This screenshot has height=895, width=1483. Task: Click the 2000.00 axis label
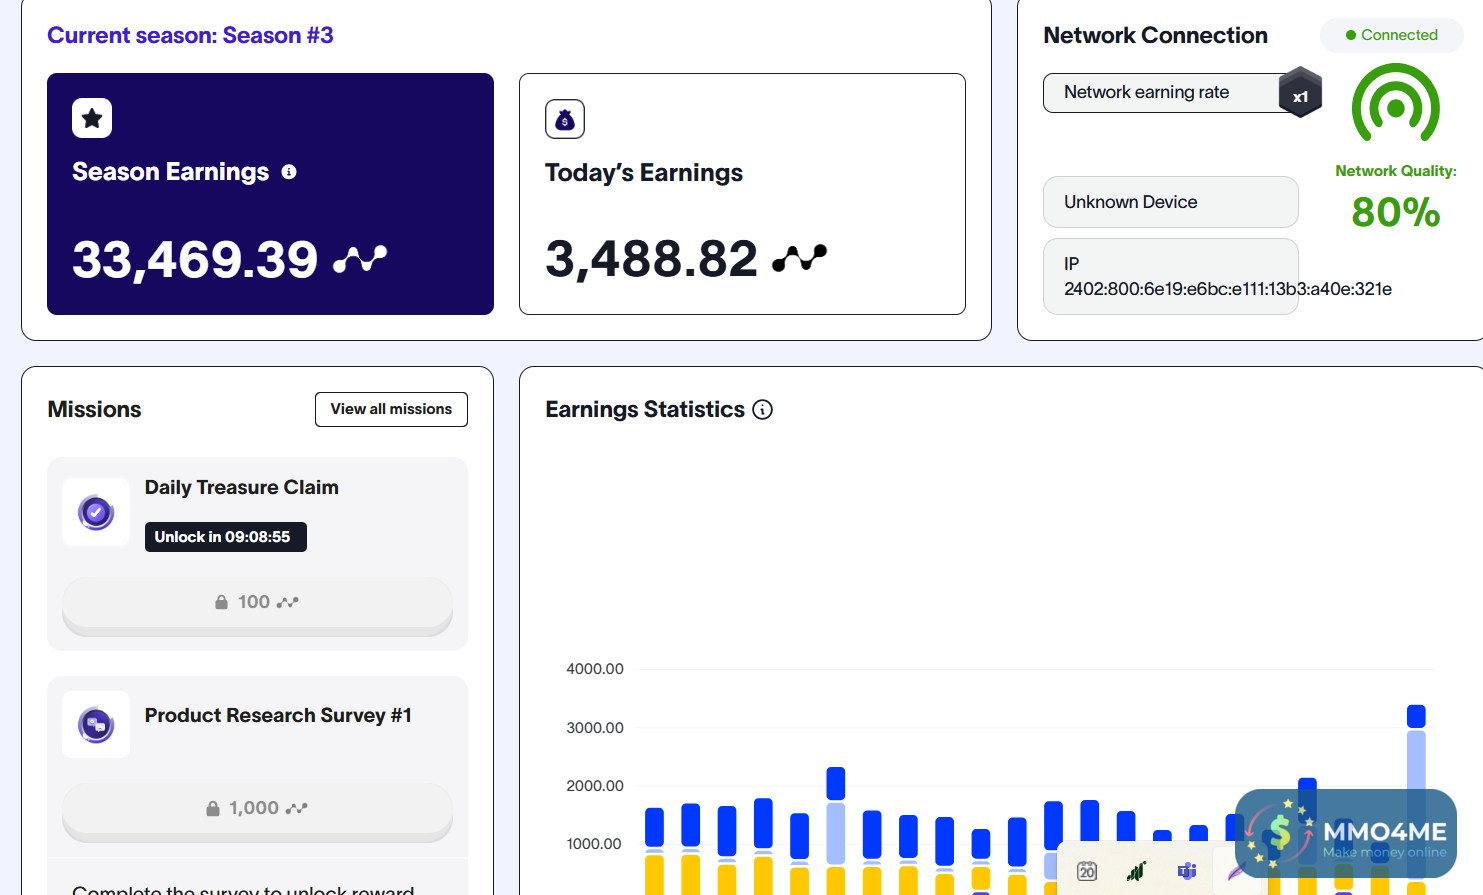(595, 786)
